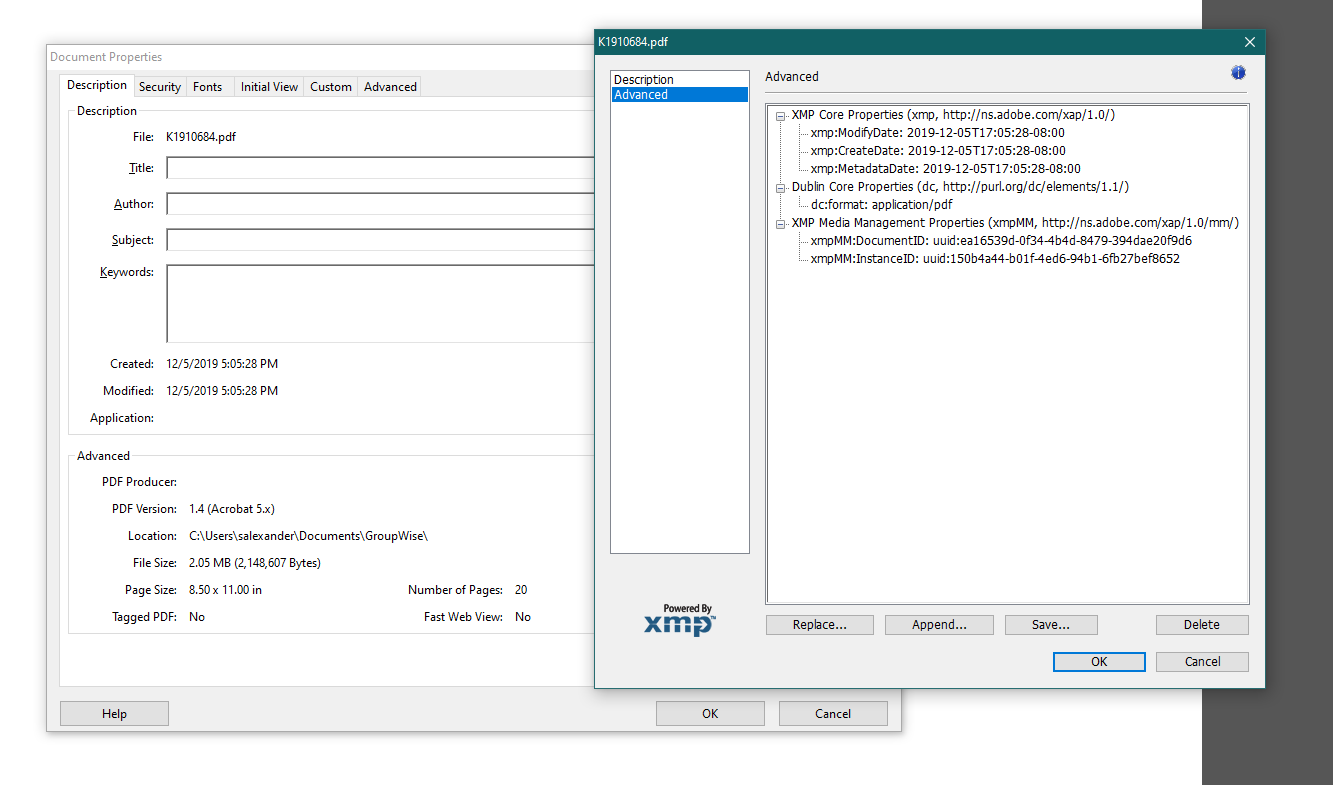Click the Delete button

click(x=1201, y=624)
